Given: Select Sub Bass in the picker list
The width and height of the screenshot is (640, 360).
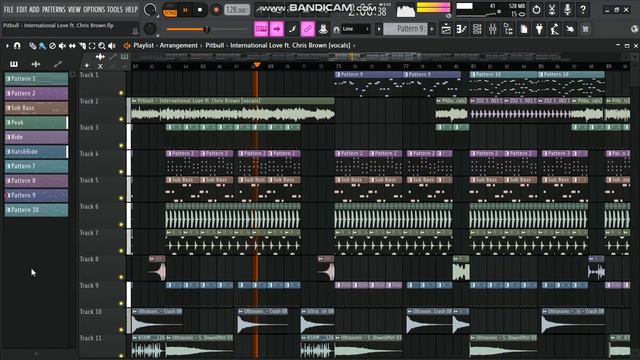Looking at the screenshot, I should pos(36,108).
